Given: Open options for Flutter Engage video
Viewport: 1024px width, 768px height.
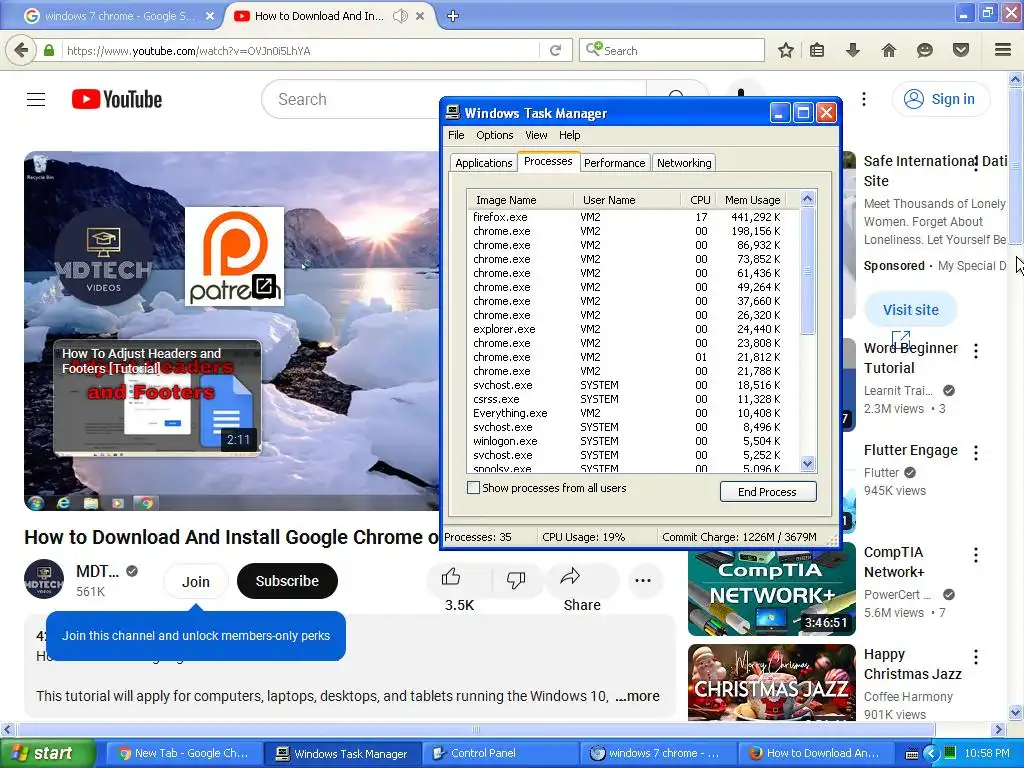Looking at the screenshot, I should (976, 453).
